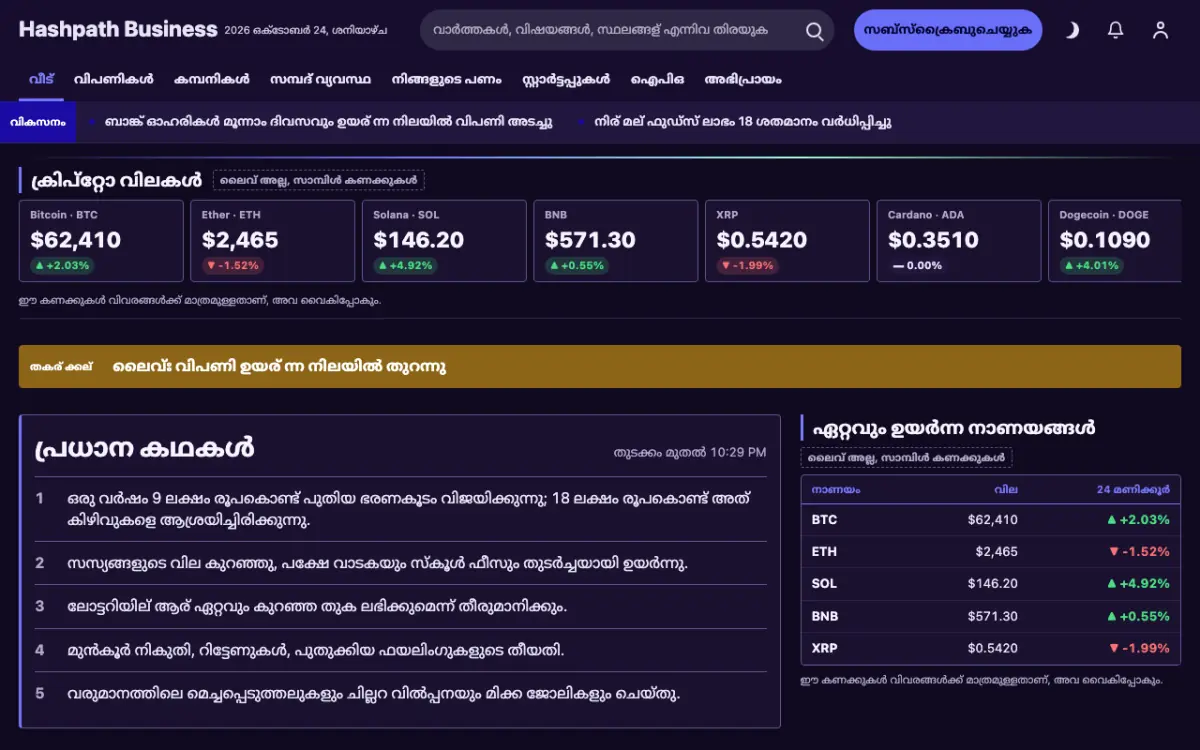Click the ഏറ്റവും ഉയർന്ന നാണയങ്ങൾ heading

[953, 428]
